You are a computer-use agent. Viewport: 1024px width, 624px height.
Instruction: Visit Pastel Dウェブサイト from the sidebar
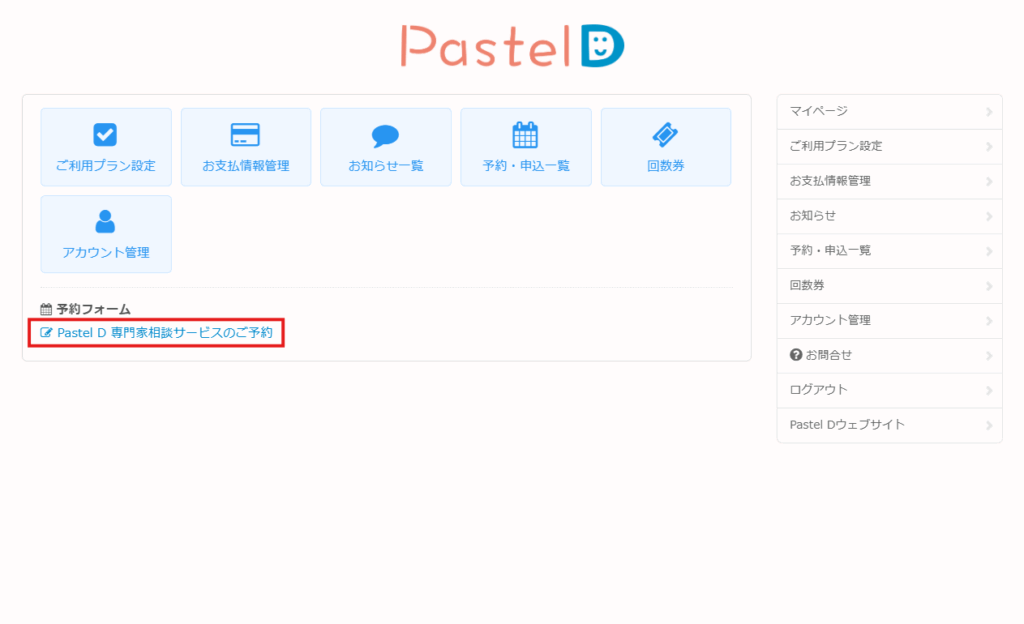point(847,425)
